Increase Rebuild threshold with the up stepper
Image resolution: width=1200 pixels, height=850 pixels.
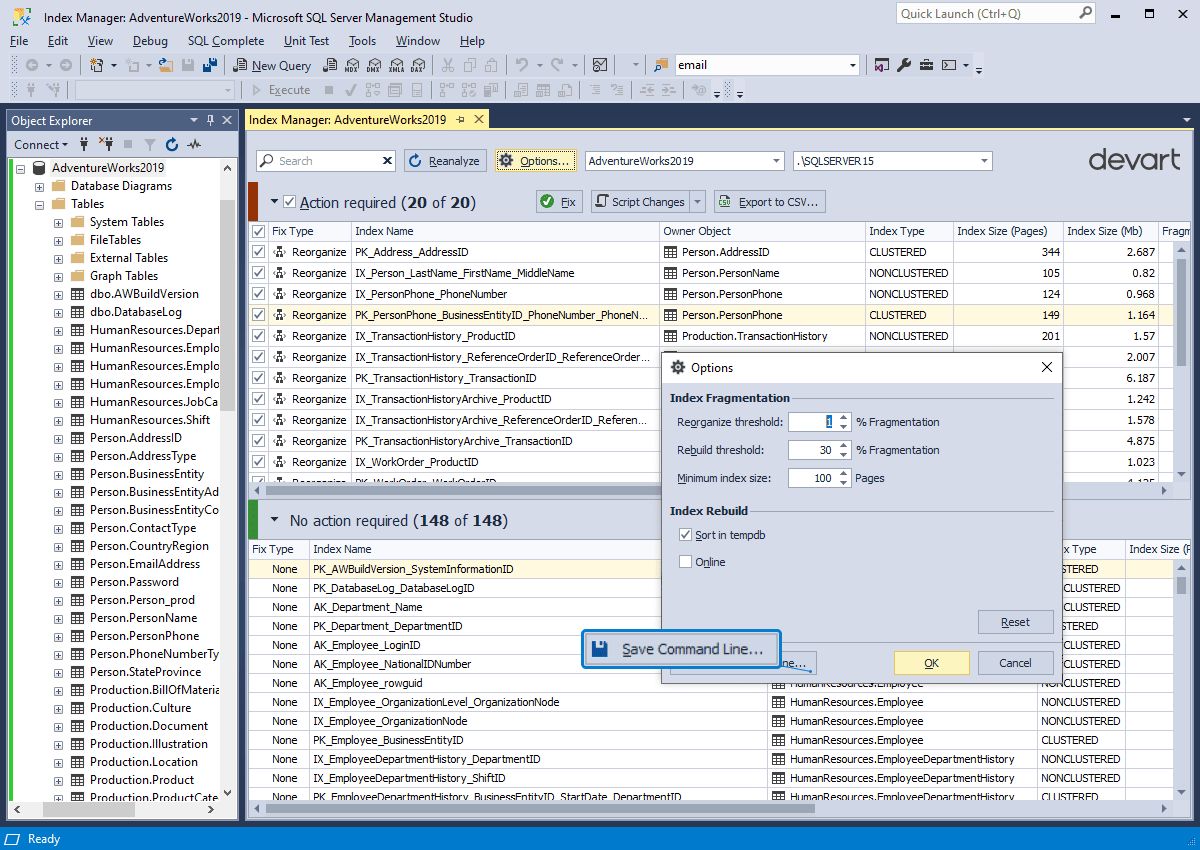coord(843,446)
